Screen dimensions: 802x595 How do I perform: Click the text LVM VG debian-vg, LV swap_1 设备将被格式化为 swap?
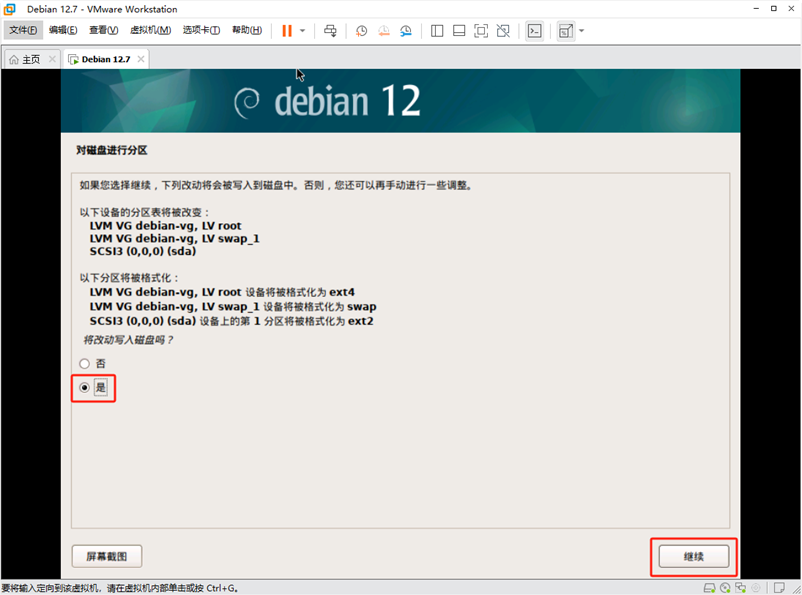pos(233,306)
